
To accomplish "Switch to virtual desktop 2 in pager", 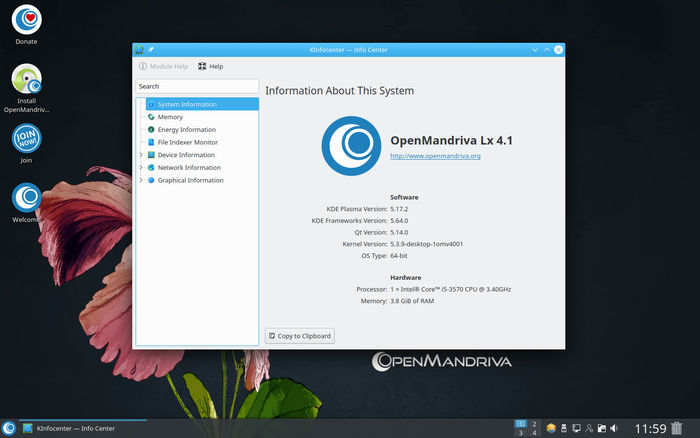I will pyautogui.click(x=535, y=424).
